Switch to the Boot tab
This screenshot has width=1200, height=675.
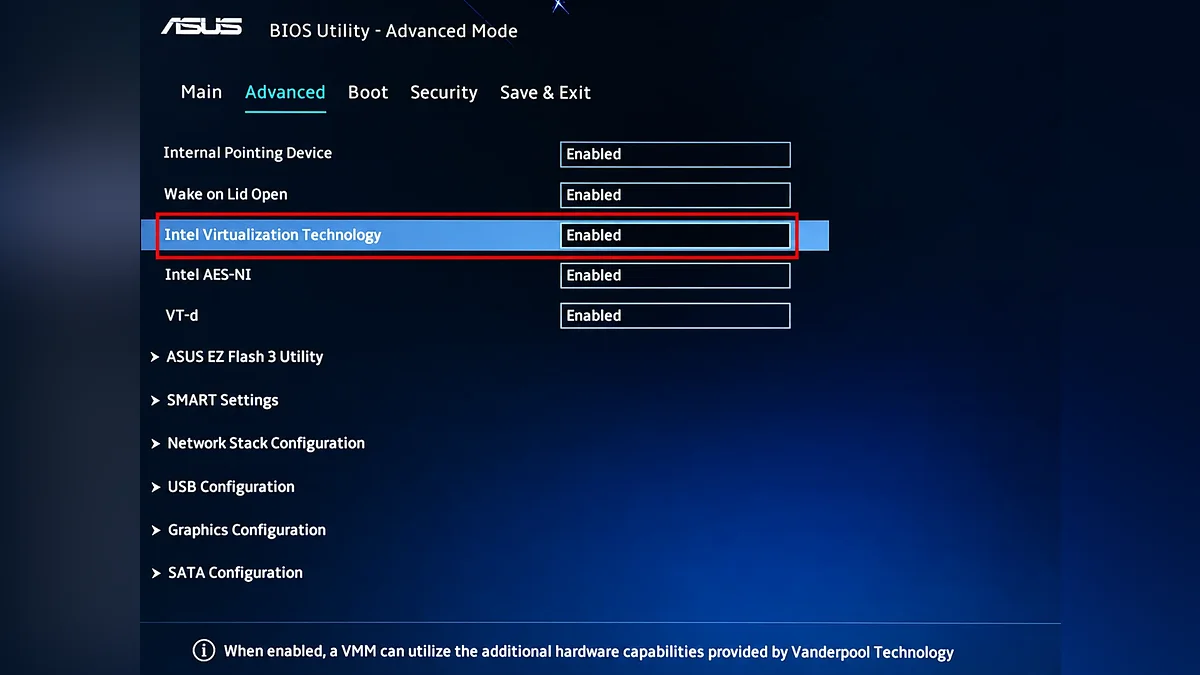pos(368,92)
